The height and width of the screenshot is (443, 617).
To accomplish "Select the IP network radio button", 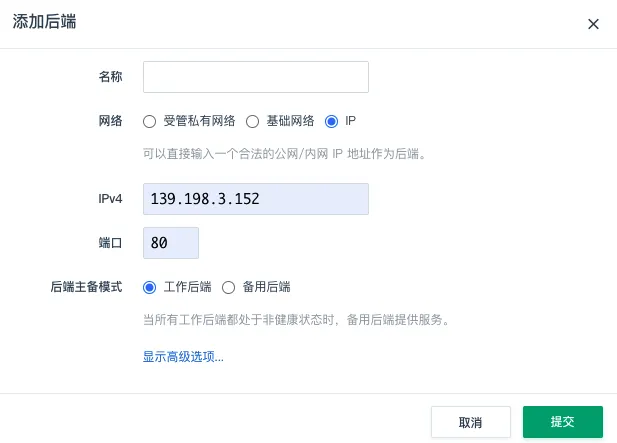I will pyautogui.click(x=332, y=121).
